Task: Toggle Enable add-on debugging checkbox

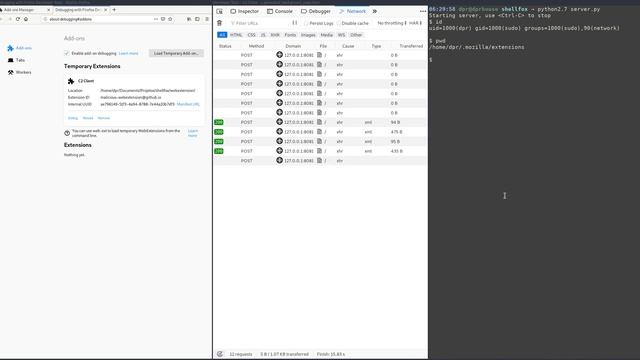Action: (67, 53)
